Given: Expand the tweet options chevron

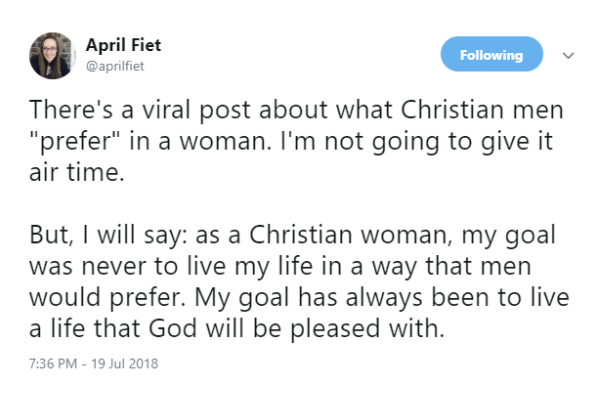Looking at the screenshot, I should tap(570, 55).
